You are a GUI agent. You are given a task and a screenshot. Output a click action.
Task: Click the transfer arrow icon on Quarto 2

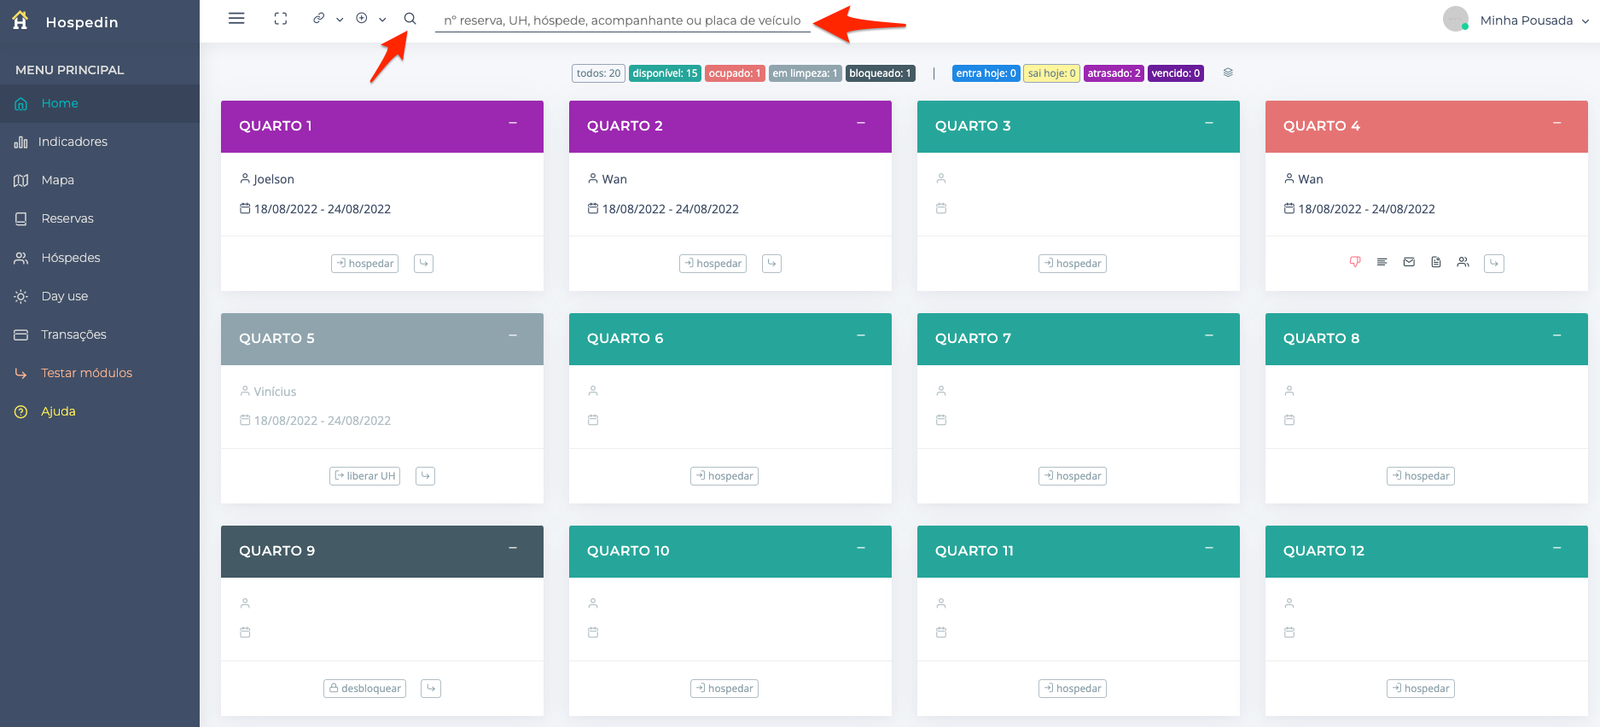click(x=772, y=263)
